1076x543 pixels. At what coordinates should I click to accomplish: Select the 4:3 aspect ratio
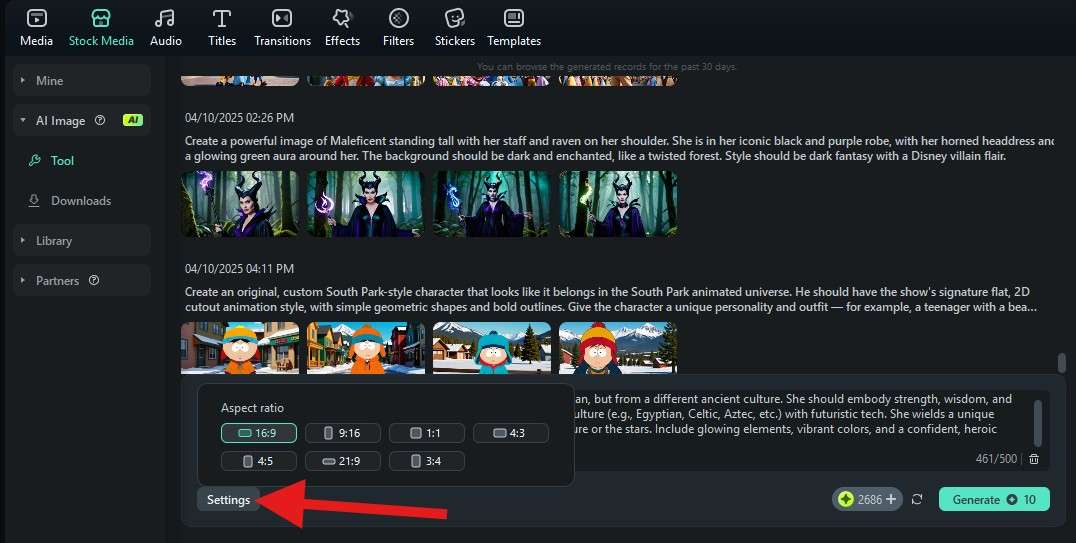(x=511, y=433)
